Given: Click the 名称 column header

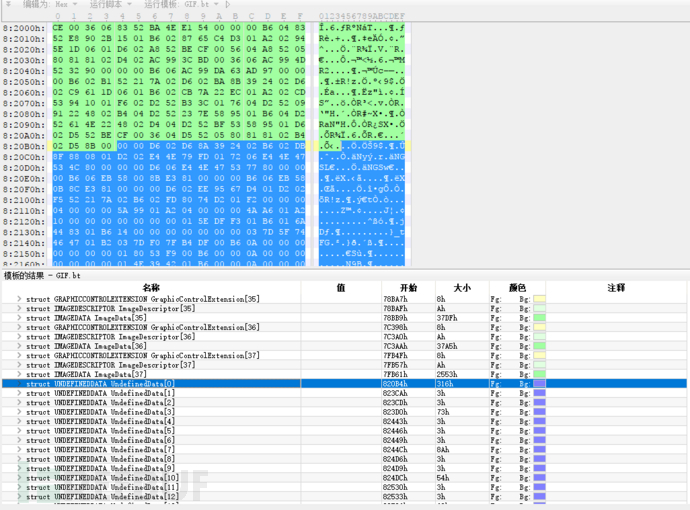Looking at the screenshot, I should (151, 288).
